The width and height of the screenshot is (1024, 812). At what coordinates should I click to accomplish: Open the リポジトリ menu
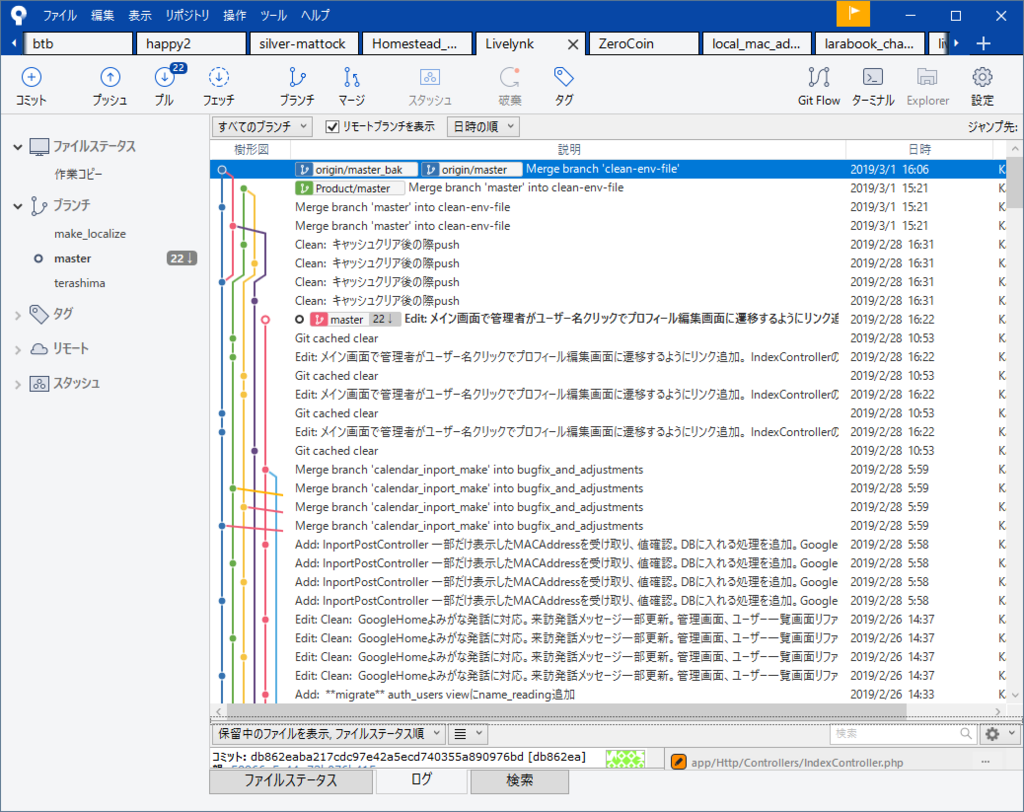click(187, 15)
